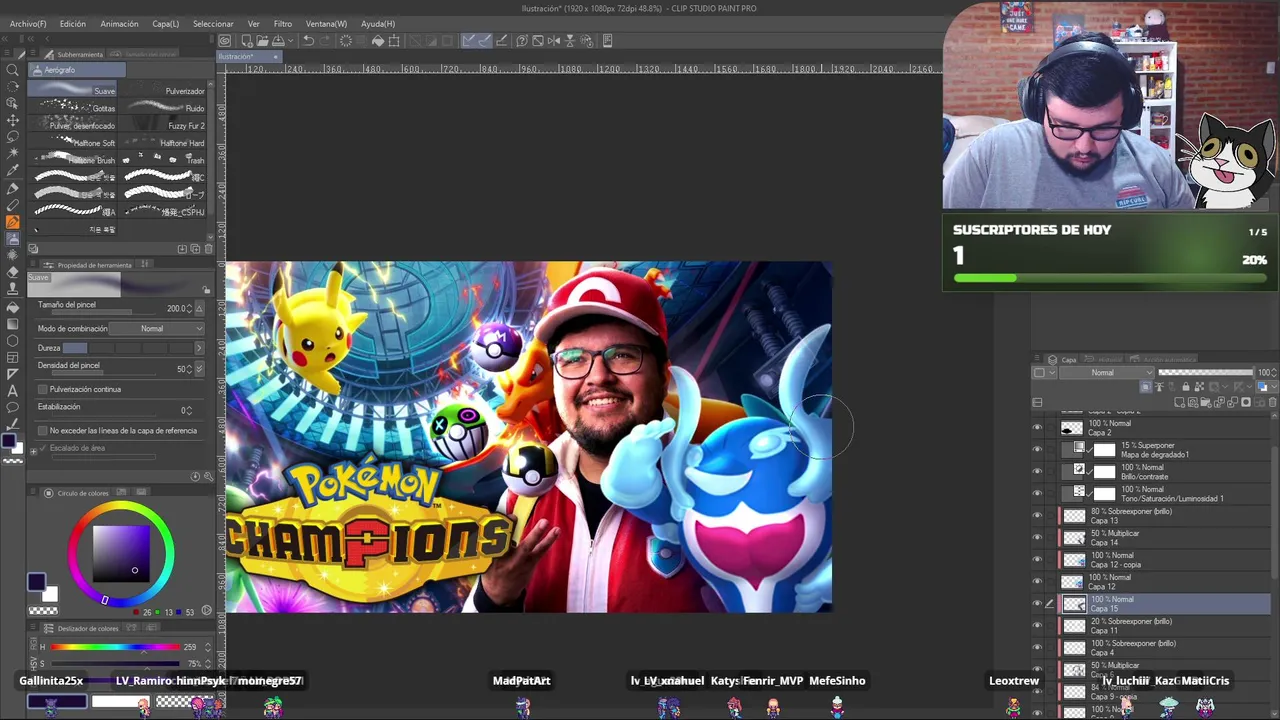Select the highlighted orange Airbrush tool
Image resolution: width=1280 pixels, height=720 pixels.
click(13, 222)
